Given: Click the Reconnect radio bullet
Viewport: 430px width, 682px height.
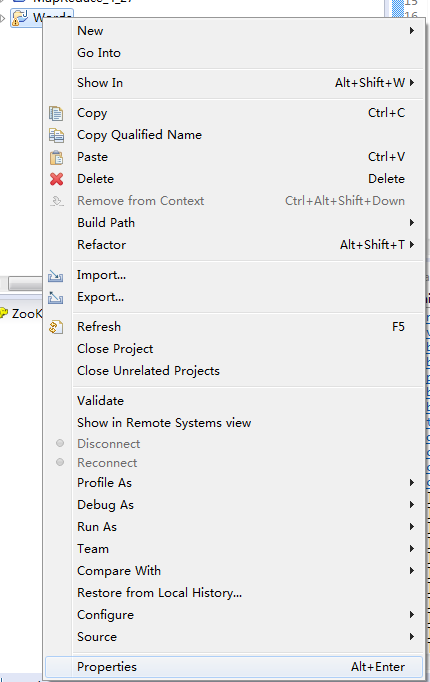Looking at the screenshot, I should [60, 462].
